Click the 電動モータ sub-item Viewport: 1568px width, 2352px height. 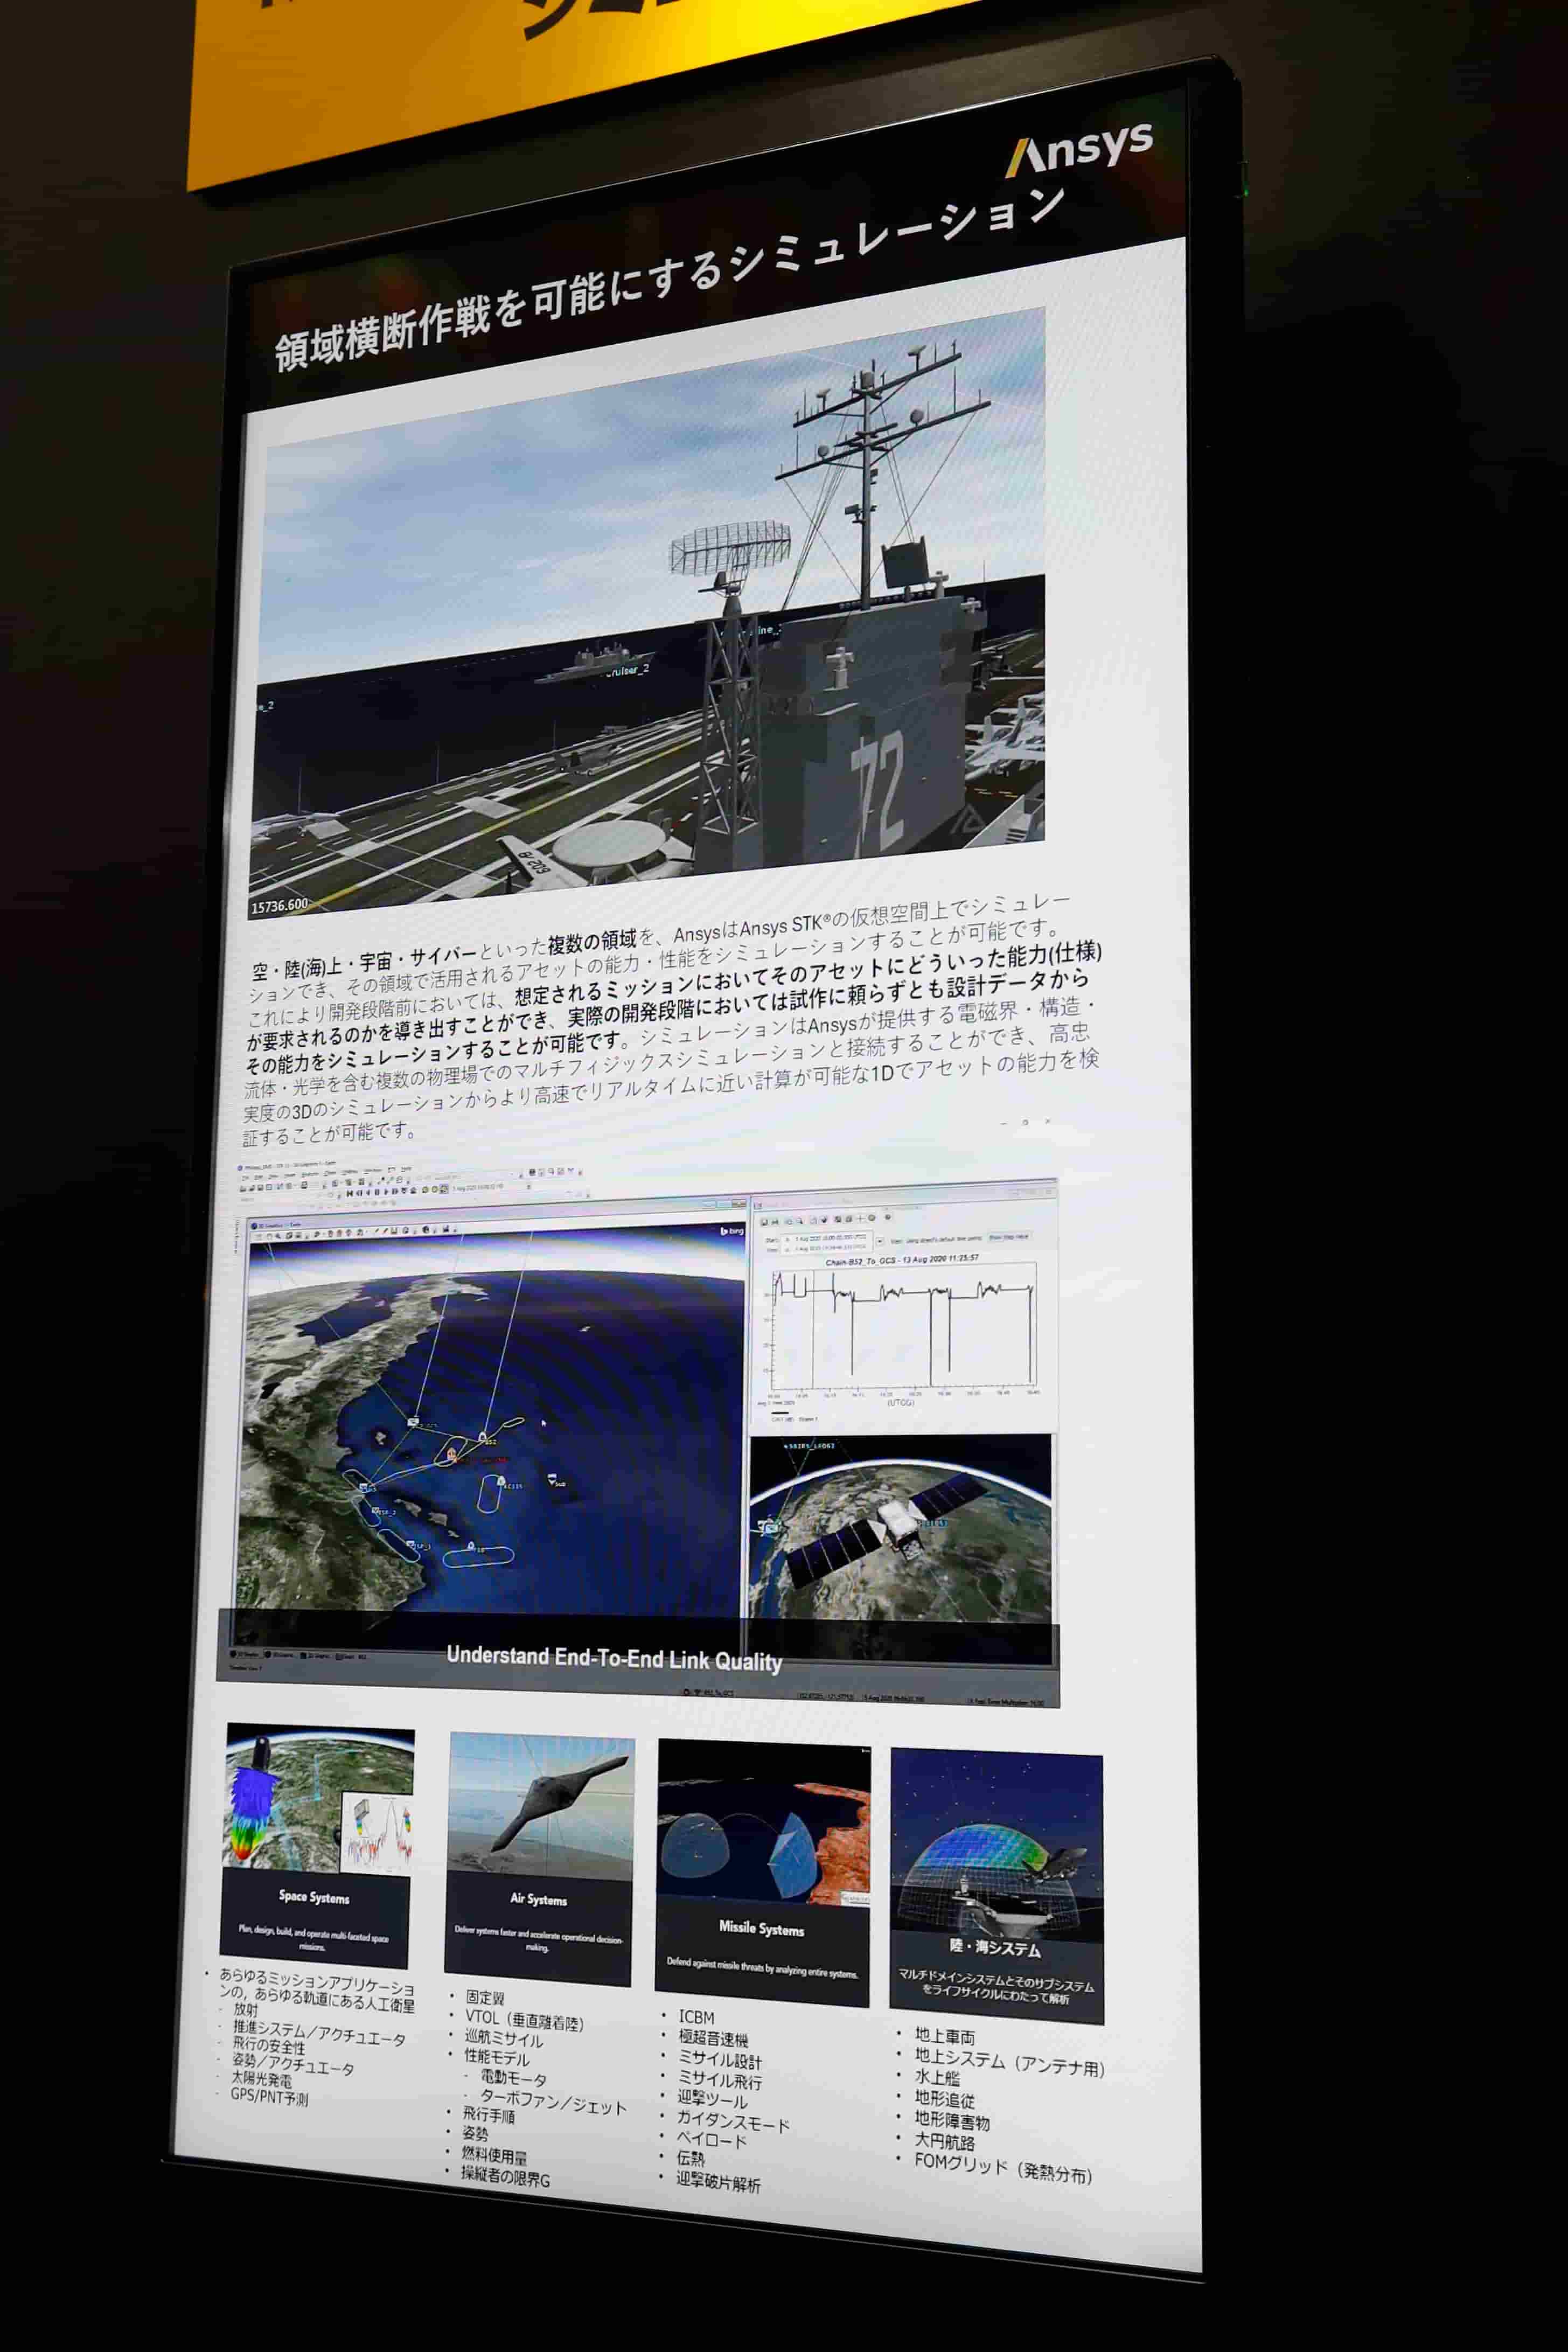513,2078
